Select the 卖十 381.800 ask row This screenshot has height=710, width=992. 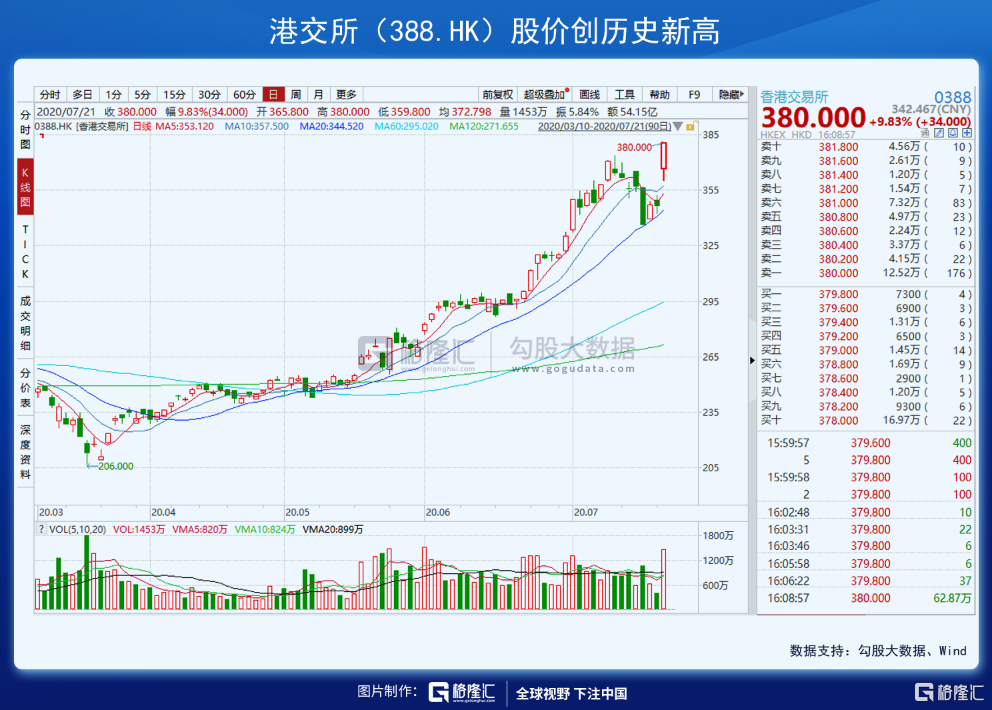[865, 147]
